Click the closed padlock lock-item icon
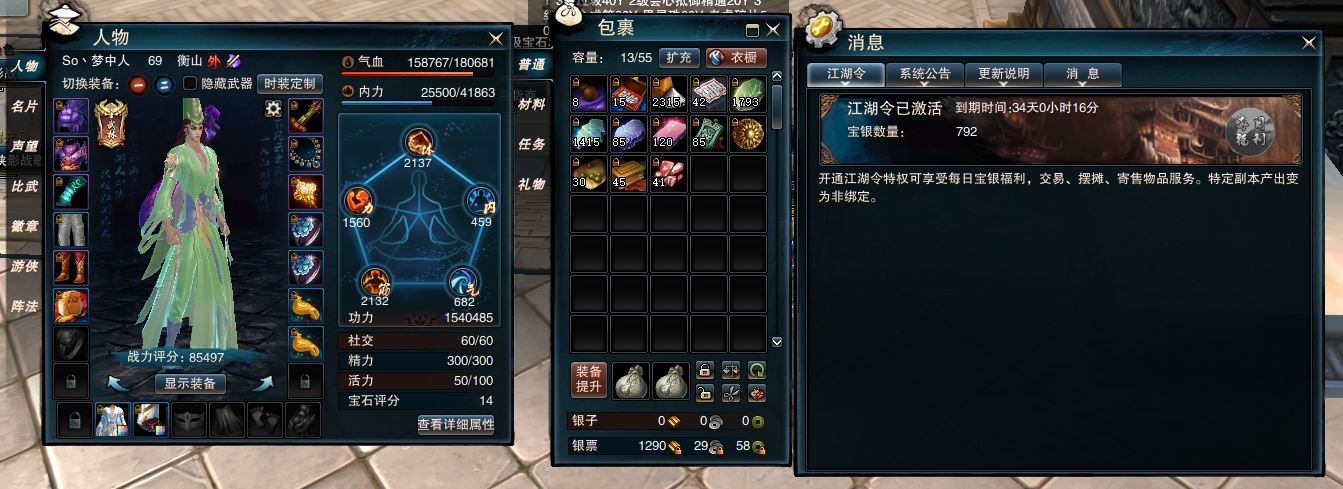1343x489 pixels. coord(705,370)
